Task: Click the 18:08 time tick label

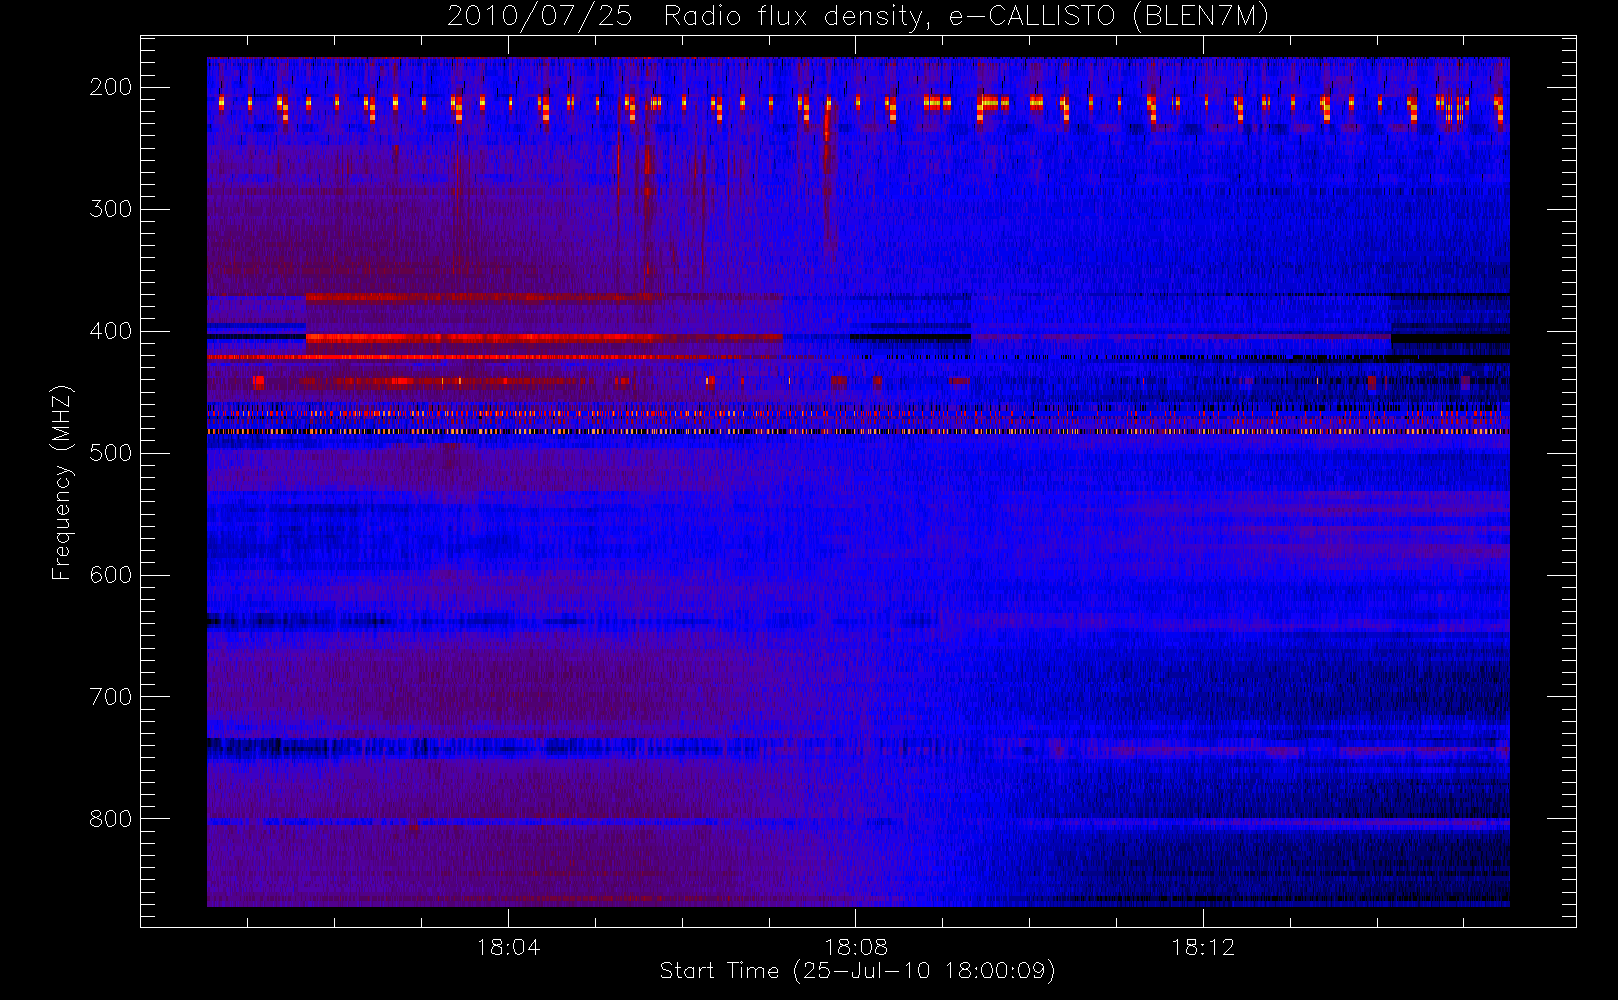Action: [x=856, y=947]
